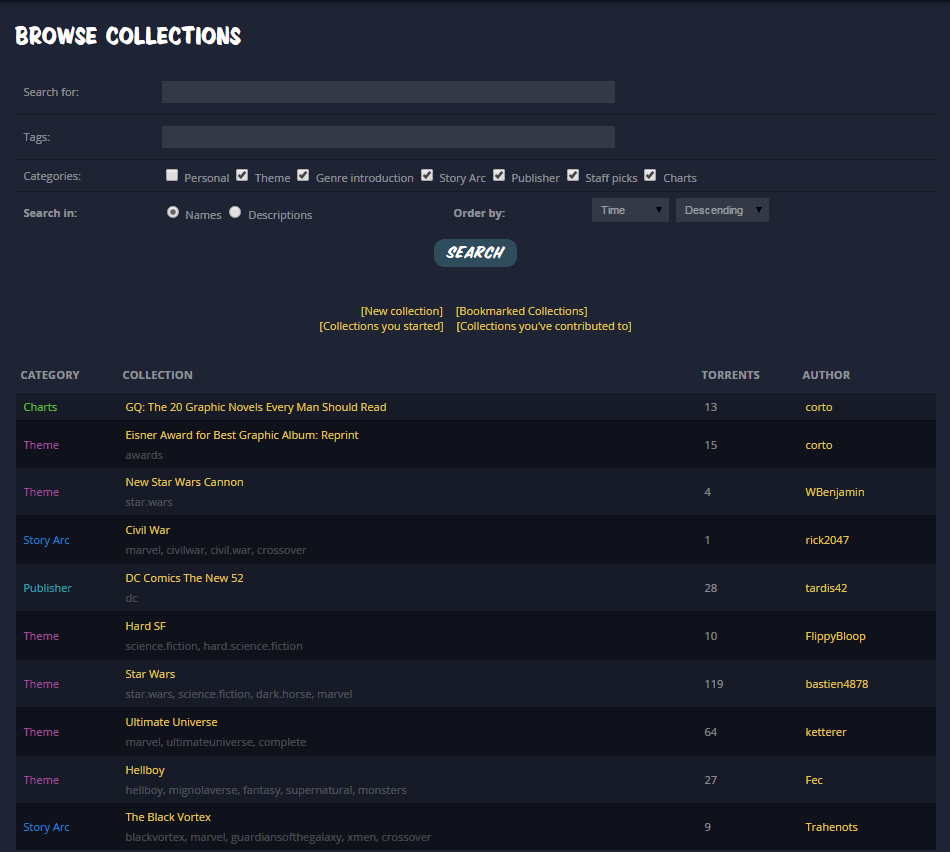
Task: Click the dark.horse tag
Action: pyautogui.click(x=283, y=694)
